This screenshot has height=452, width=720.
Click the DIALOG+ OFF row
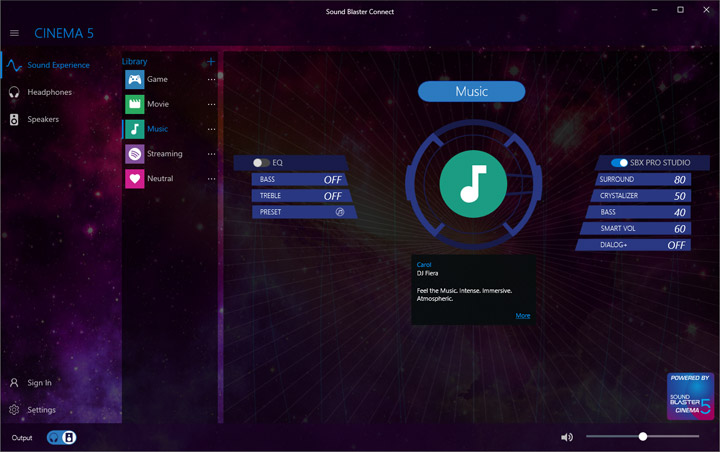(633, 245)
